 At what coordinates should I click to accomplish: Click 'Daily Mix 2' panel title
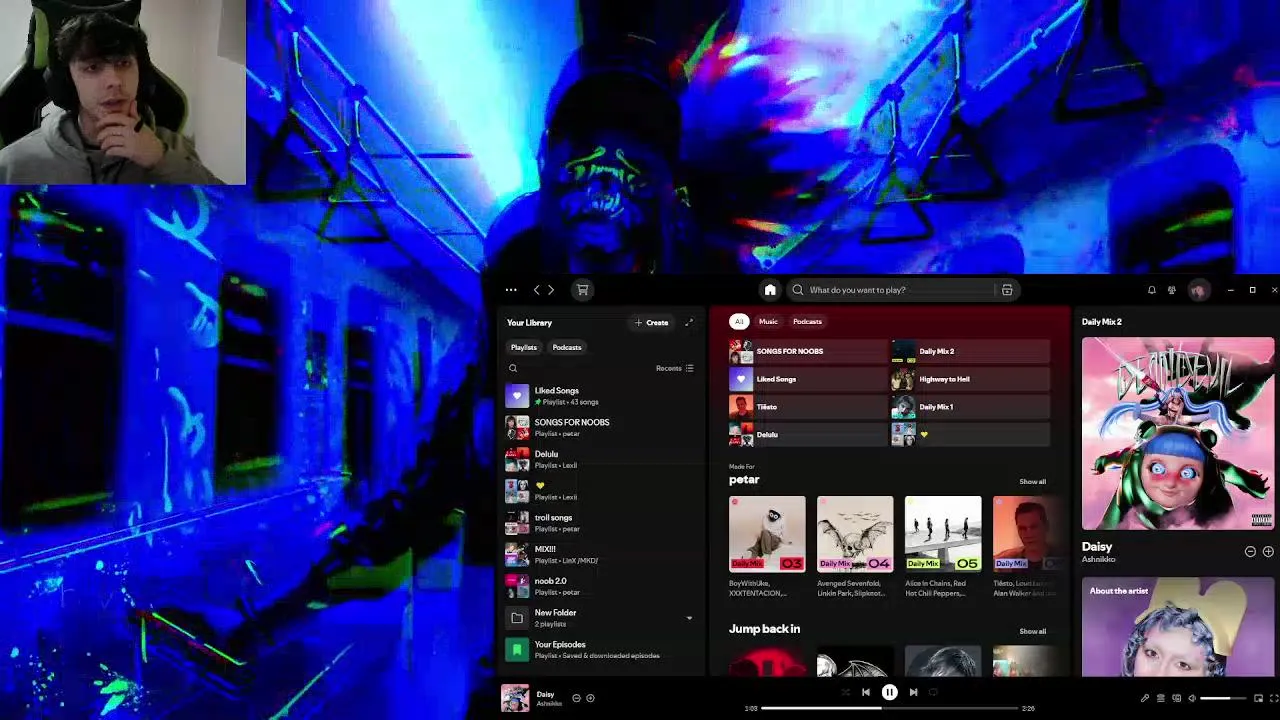coord(1101,322)
